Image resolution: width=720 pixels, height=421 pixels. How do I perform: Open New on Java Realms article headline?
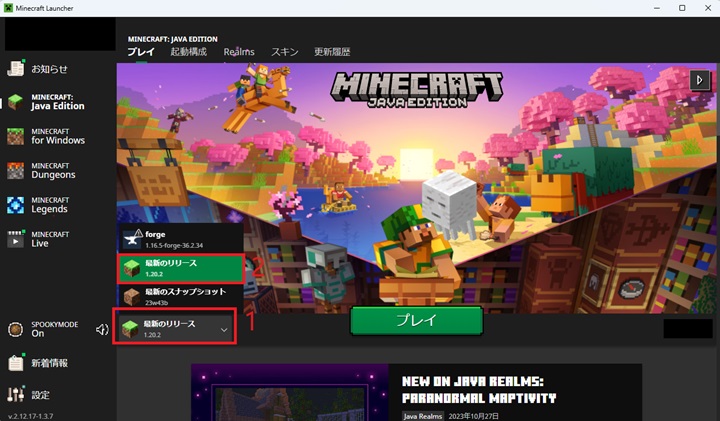[x=478, y=389]
